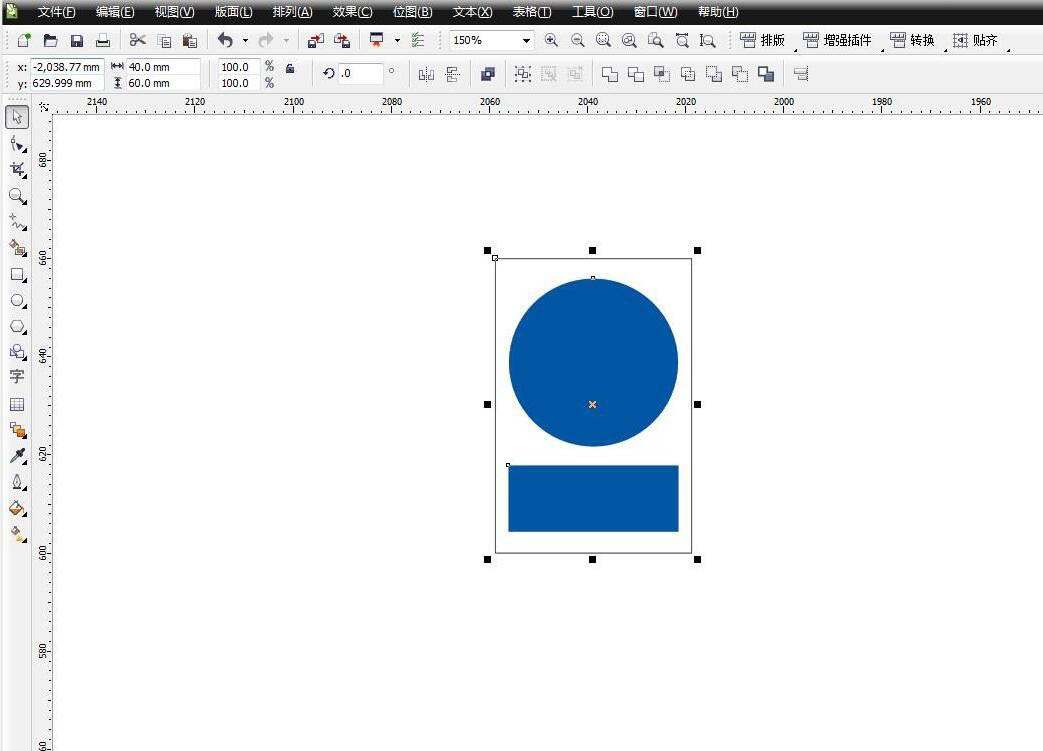Viewport: 1043px width, 751px height.
Task: Select the Pick (arrow) tool
Action: tap(17, 117)
